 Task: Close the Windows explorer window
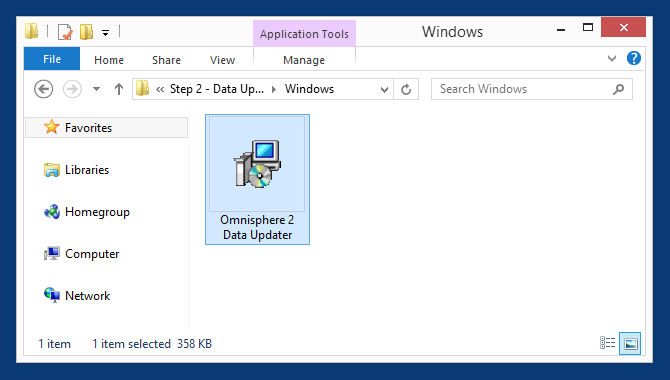(623, 27)
